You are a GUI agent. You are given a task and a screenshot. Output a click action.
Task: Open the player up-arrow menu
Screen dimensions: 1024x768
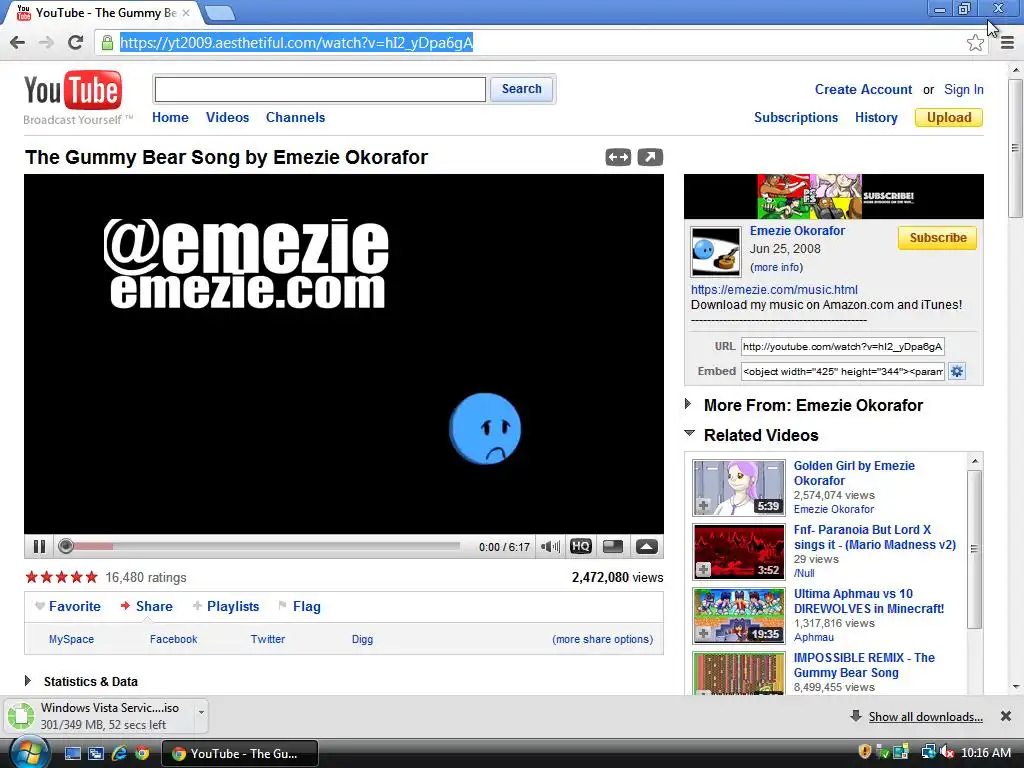point(647,547)
